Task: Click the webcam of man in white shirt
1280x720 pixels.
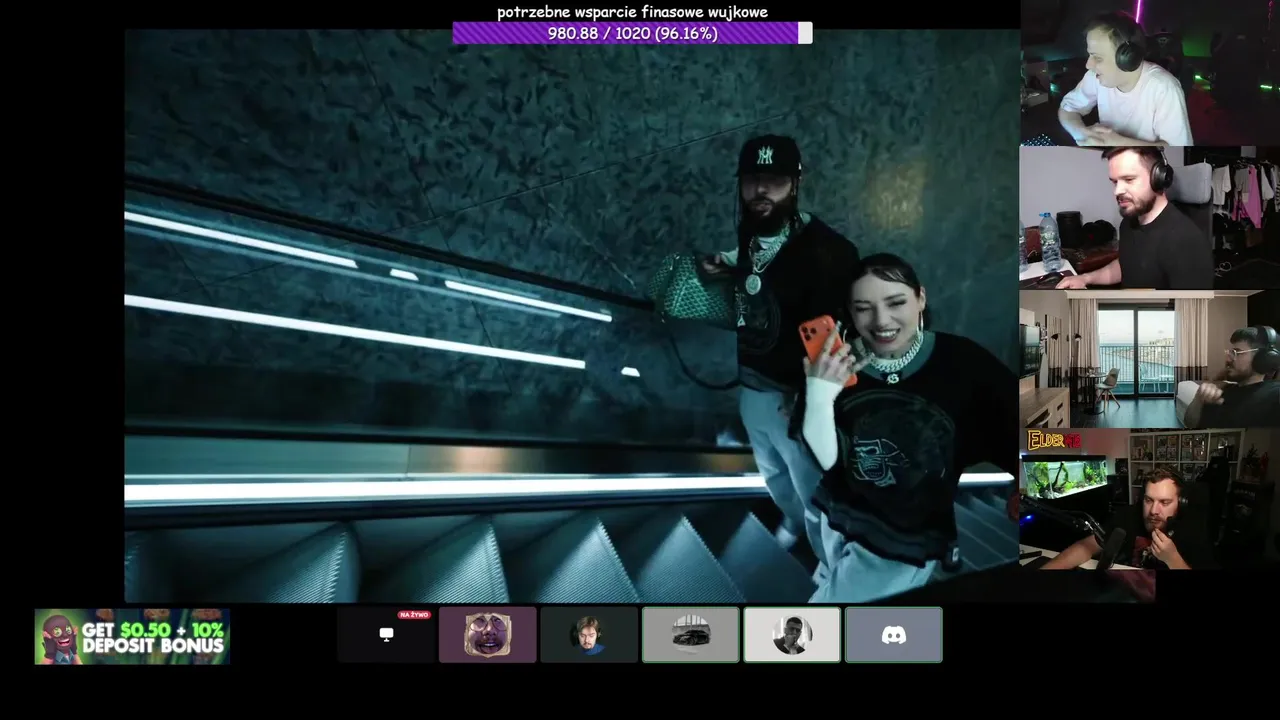Action: 1150,73
